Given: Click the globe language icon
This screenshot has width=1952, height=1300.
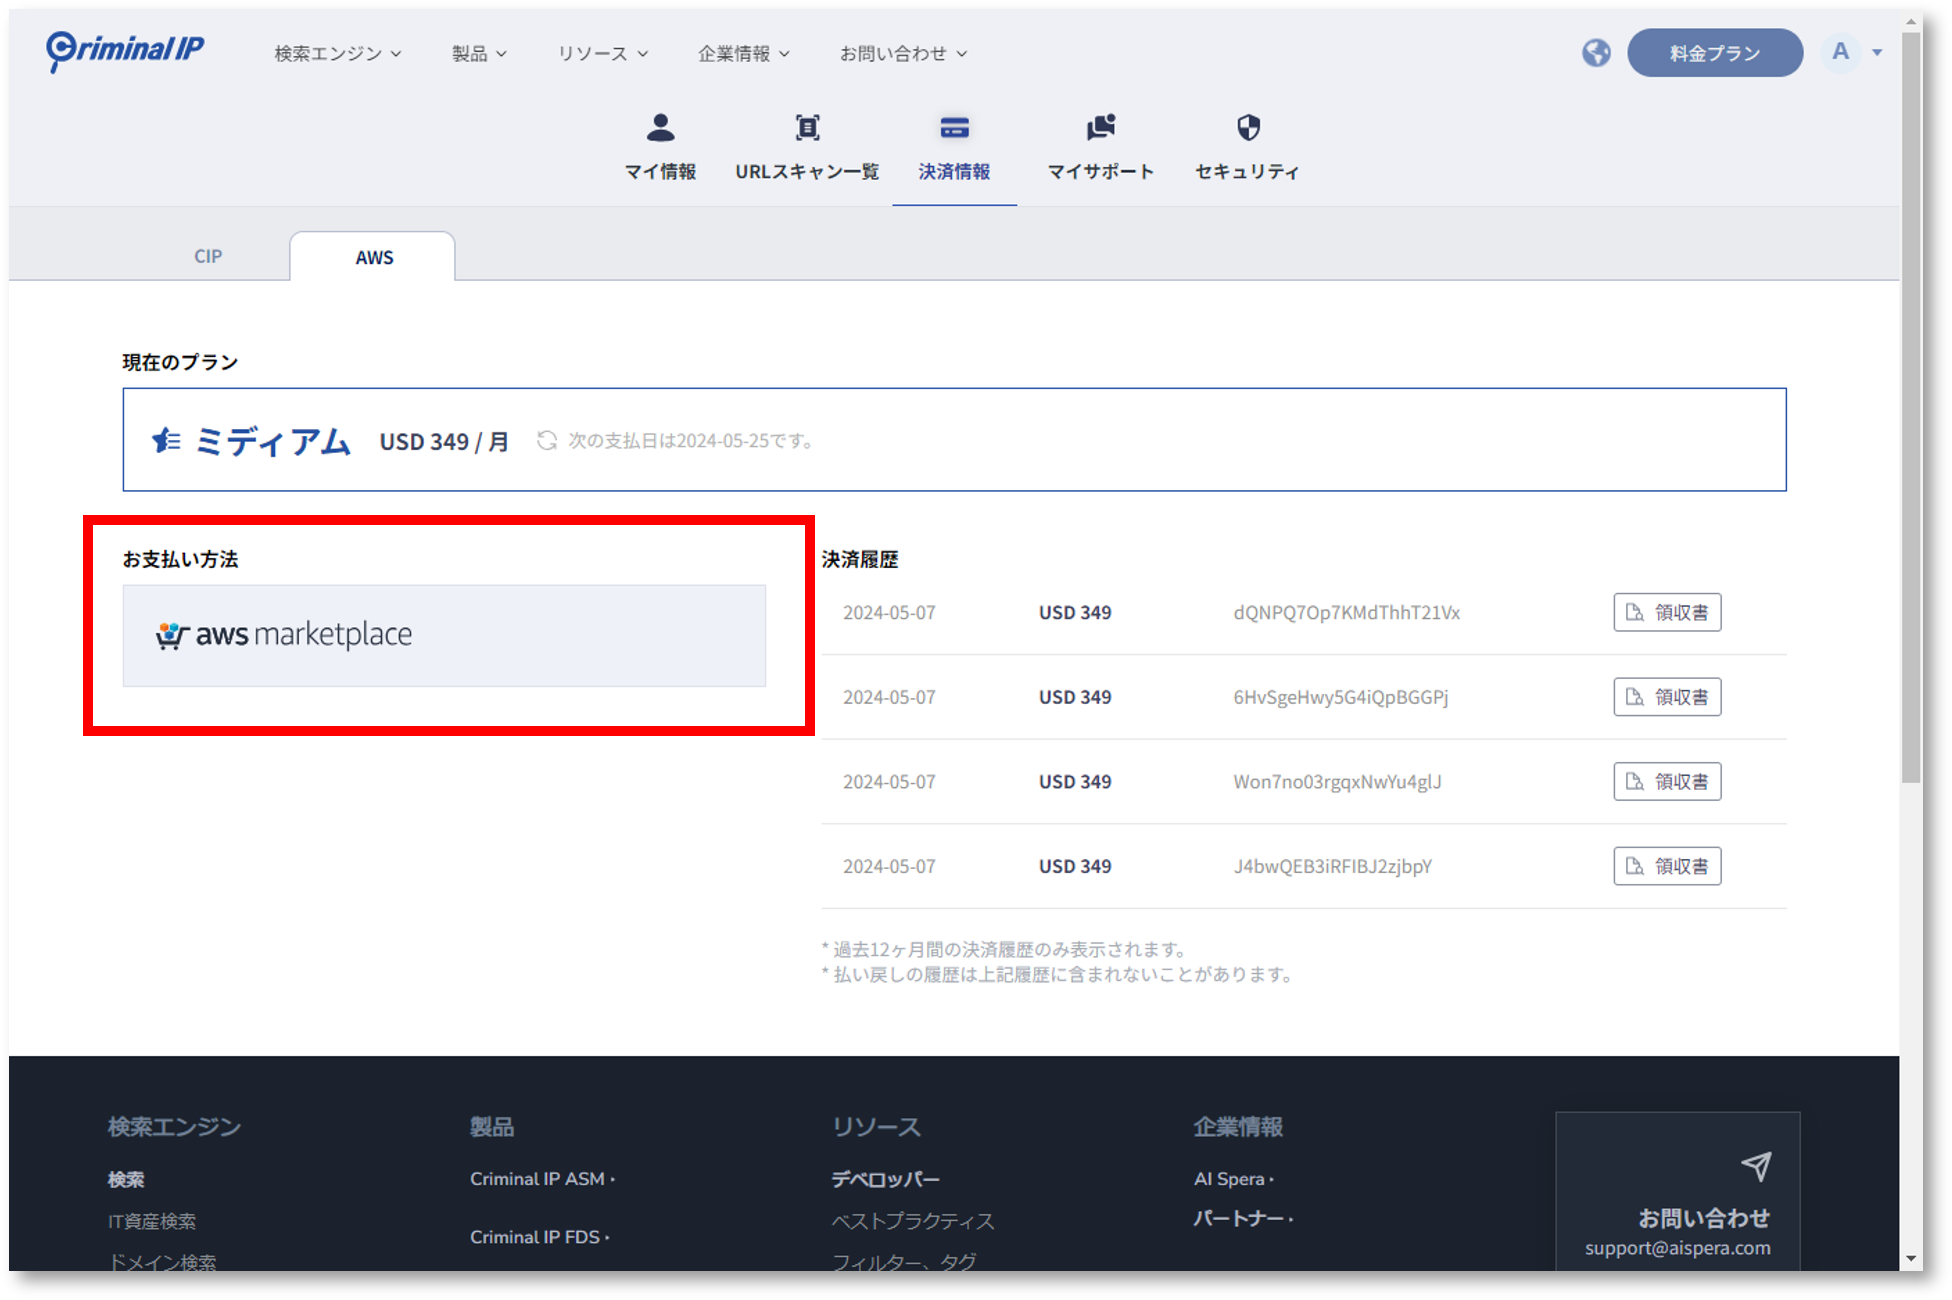Looking at the screenshot, I should pos(1596,53).
